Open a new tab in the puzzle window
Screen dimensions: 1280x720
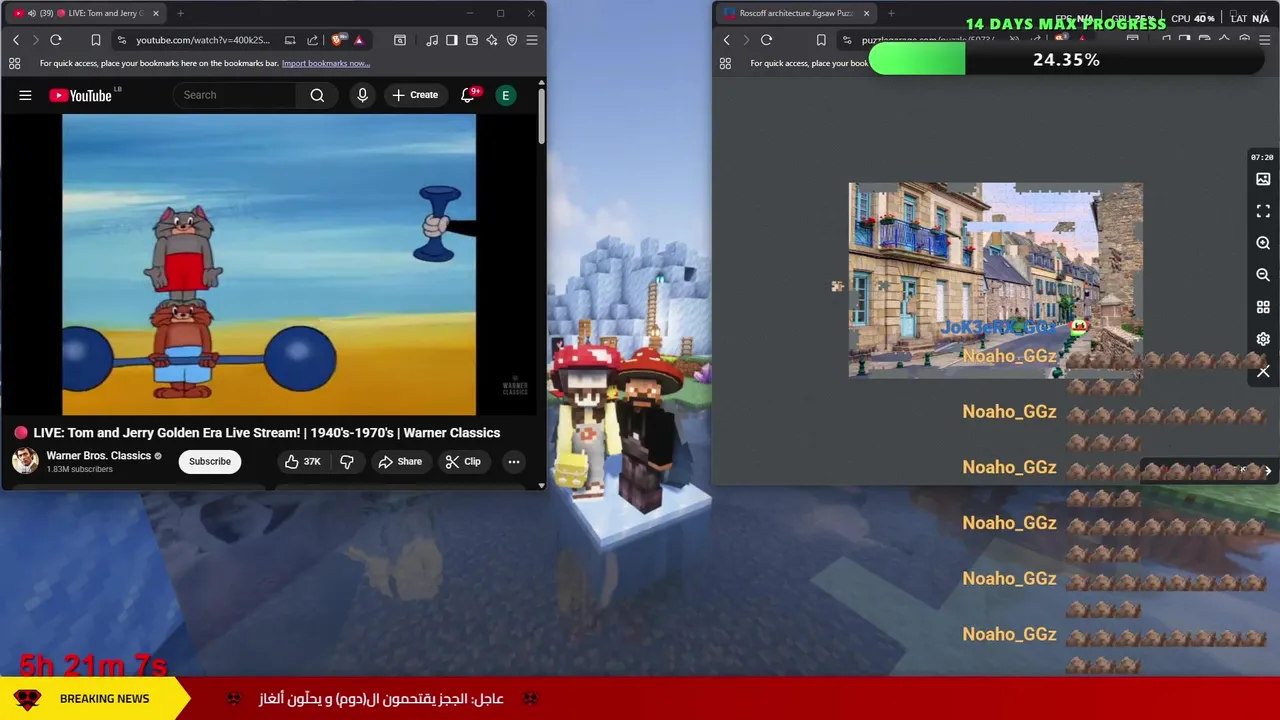pos(891,13)
